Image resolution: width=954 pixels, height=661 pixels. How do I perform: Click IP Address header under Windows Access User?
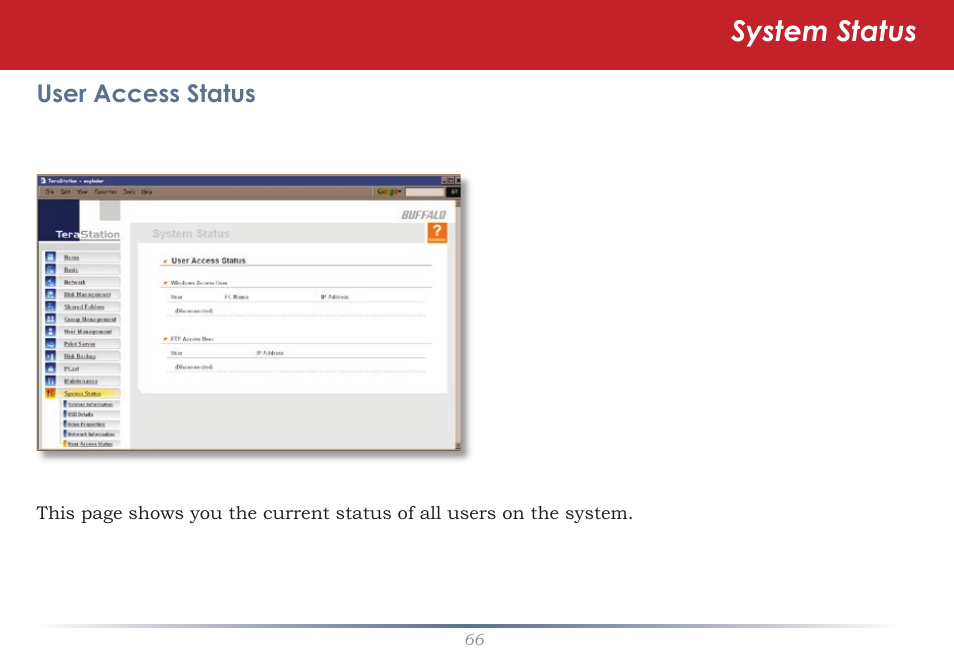pyautogui.click(x=335, y=297)
